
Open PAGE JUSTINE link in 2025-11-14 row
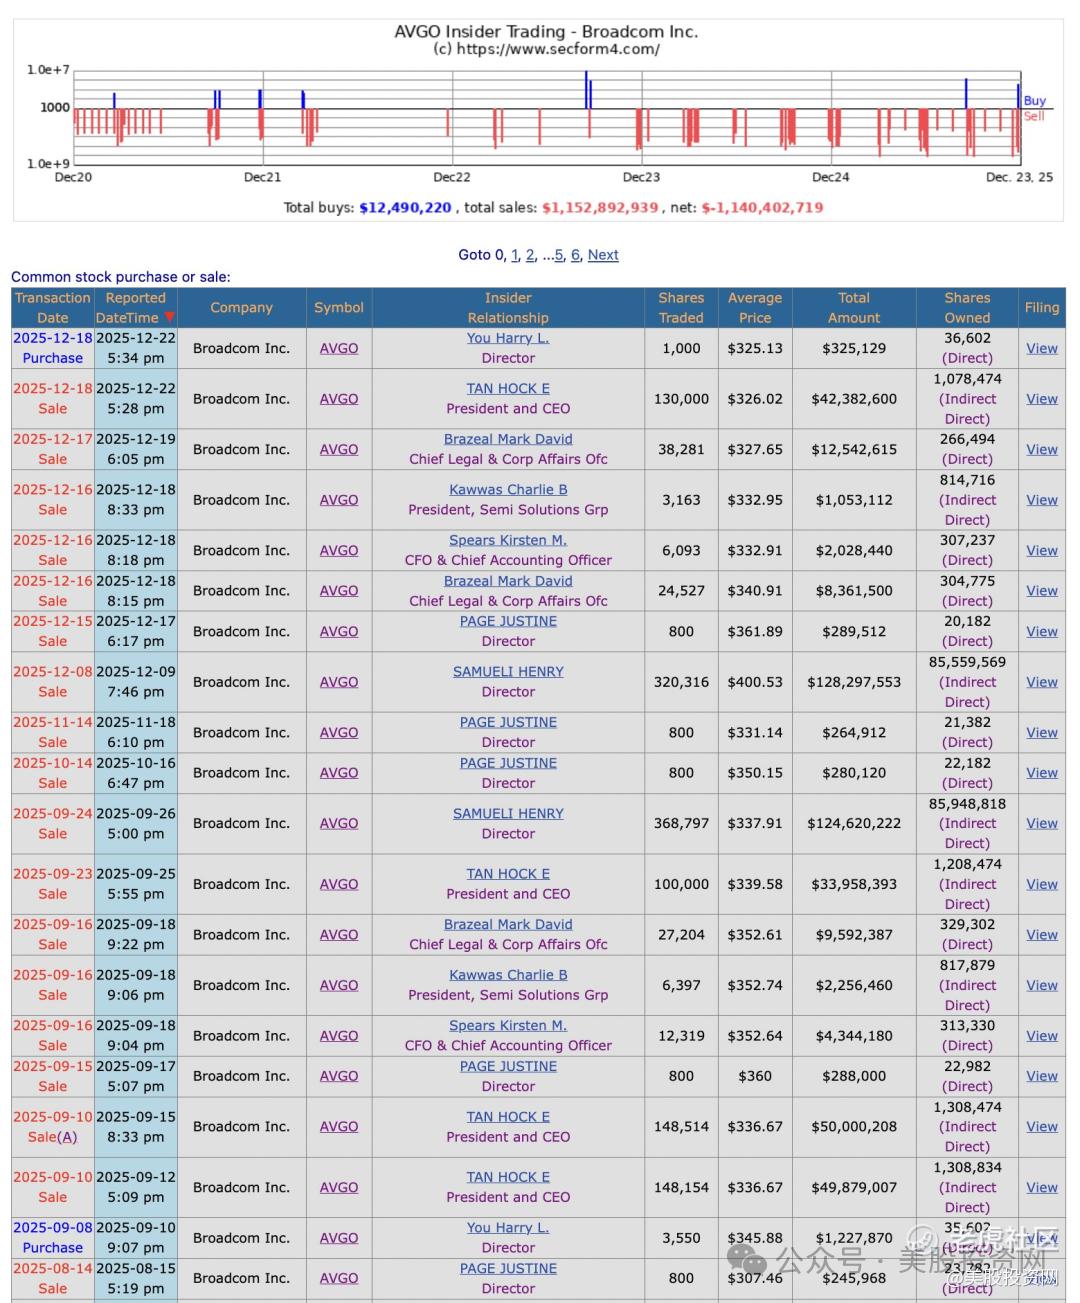click(x=508, y=722)
